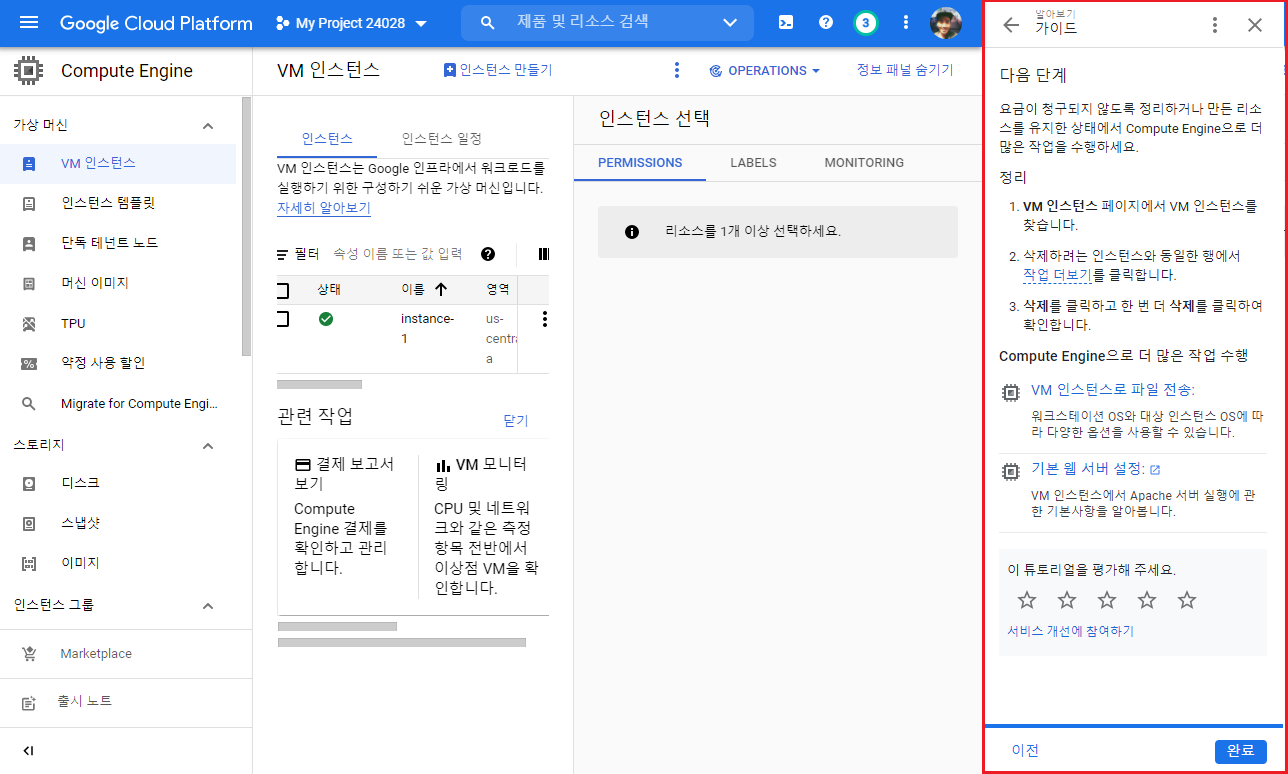Image resolution: width=1288 pixels, height=774 pixels.
Task: Open the help question mark icon
Action: (826, 23)
